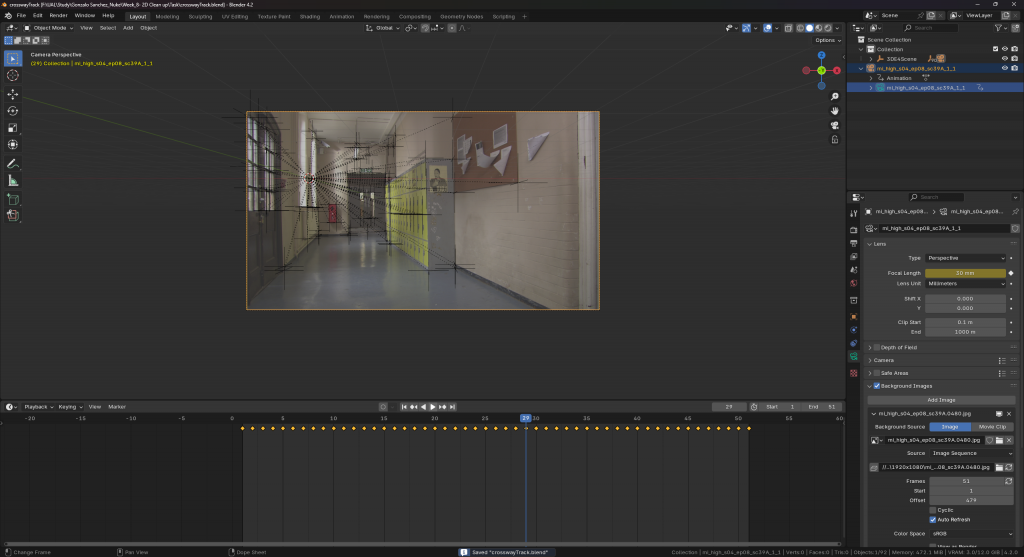Select the Rotate tool
1024x557 pixels.
(12, 111)
